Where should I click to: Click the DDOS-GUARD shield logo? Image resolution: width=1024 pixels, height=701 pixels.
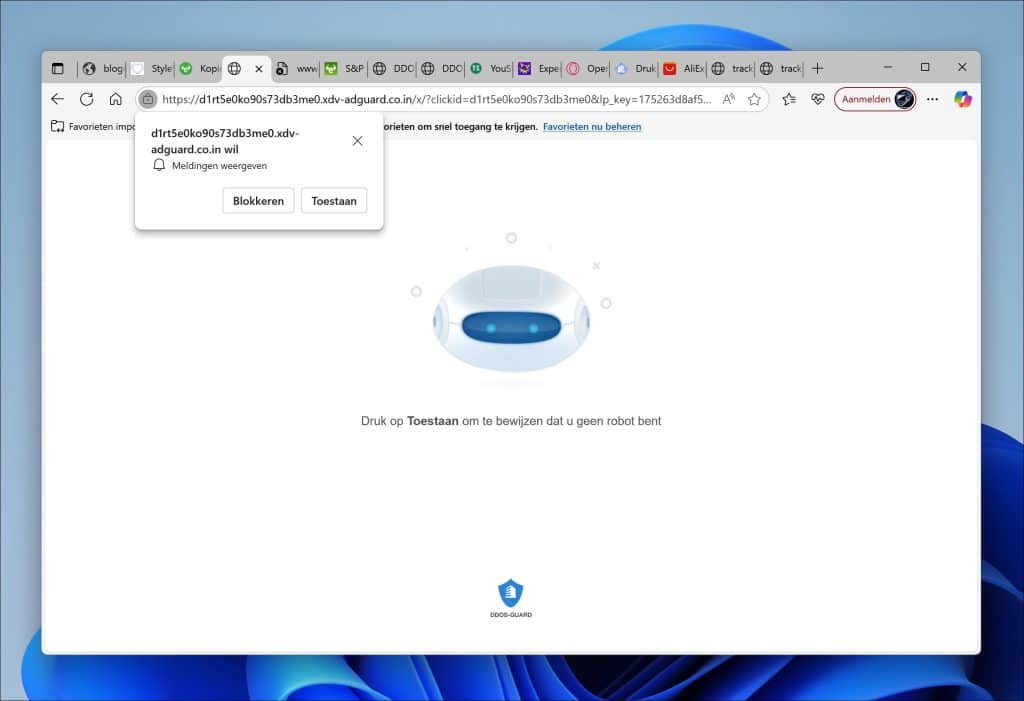pos(511,591)
